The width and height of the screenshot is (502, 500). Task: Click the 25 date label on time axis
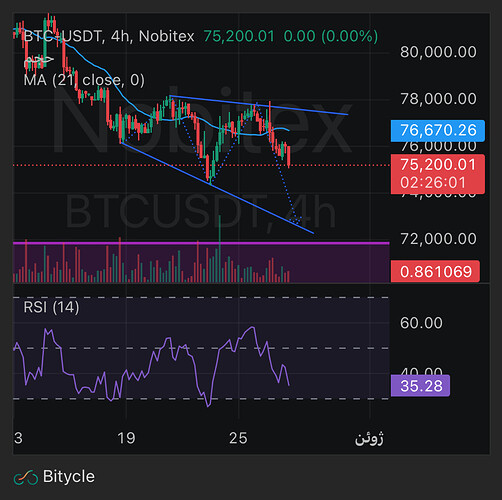[238, 438]
